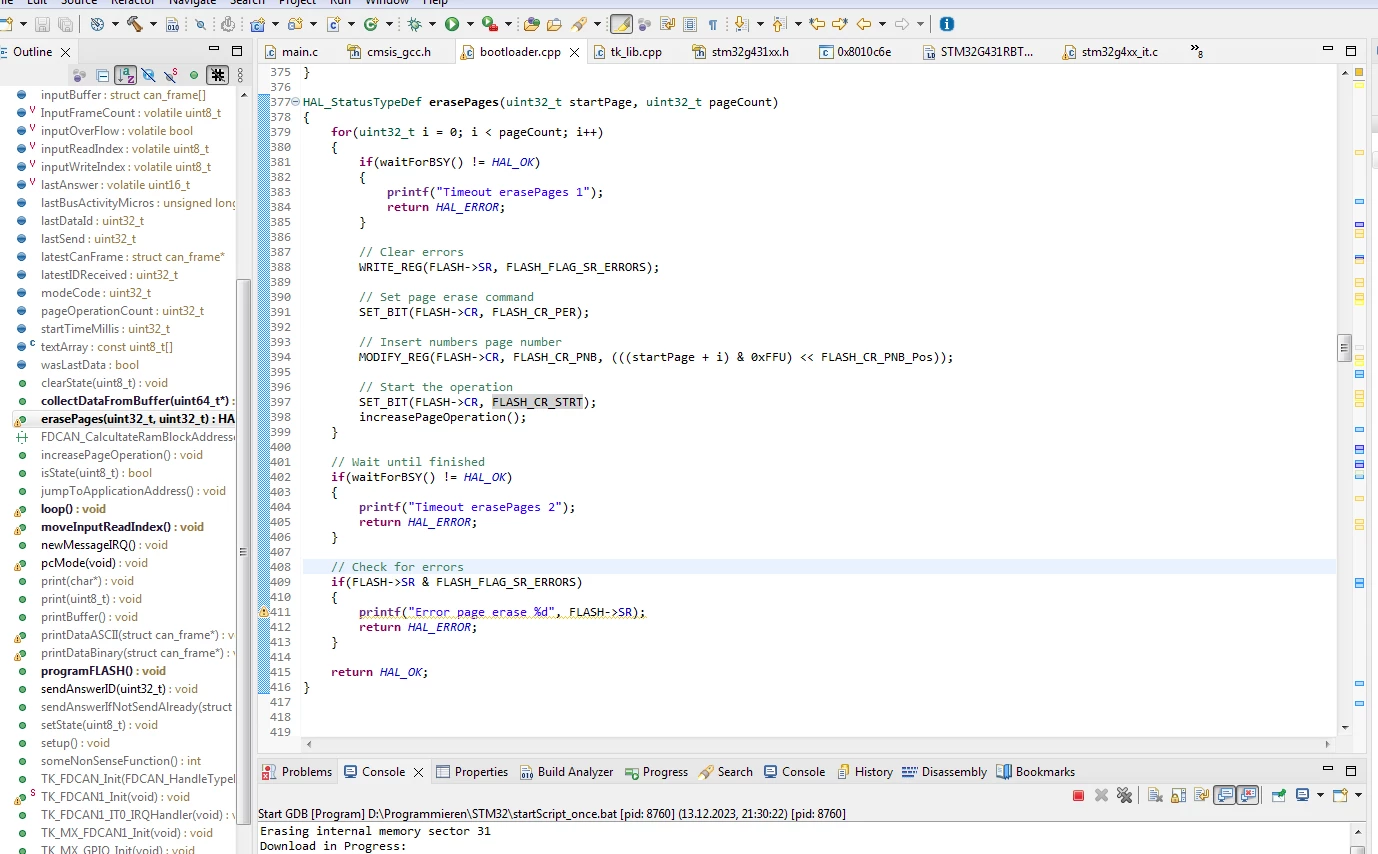Click the Save floppy disk icon
The height and width of the screenshot is (854, 1378).
(43, 24)
